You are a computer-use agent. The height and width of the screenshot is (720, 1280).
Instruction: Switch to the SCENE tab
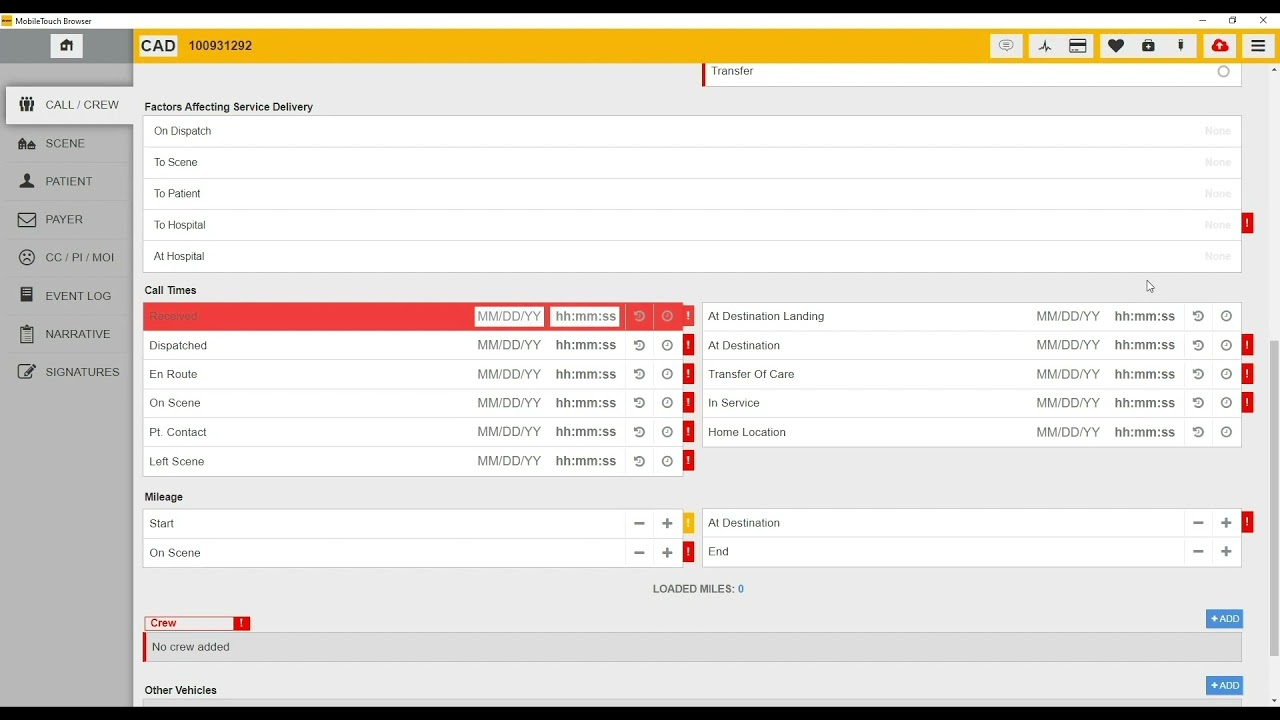click(66, 143)
